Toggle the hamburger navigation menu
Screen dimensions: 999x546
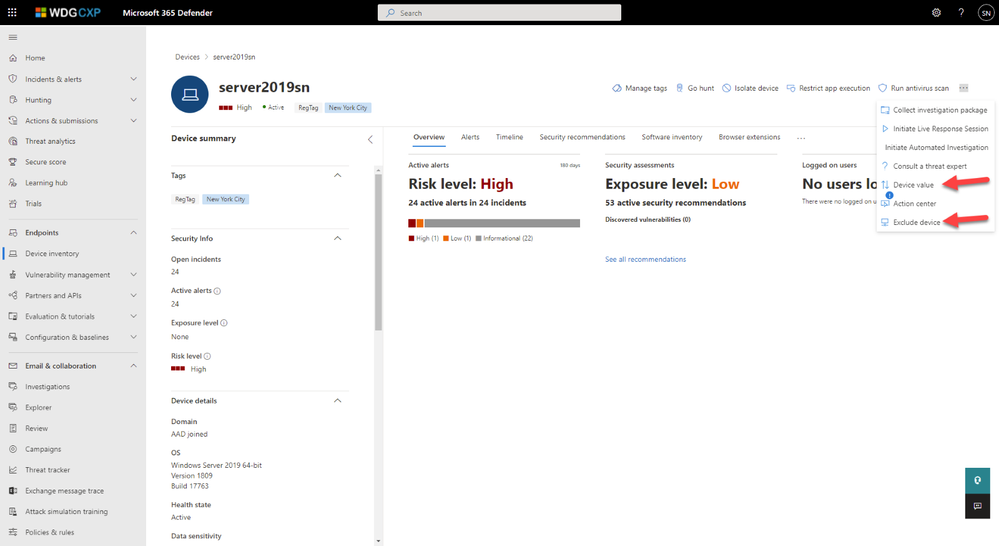click(13, 38)
